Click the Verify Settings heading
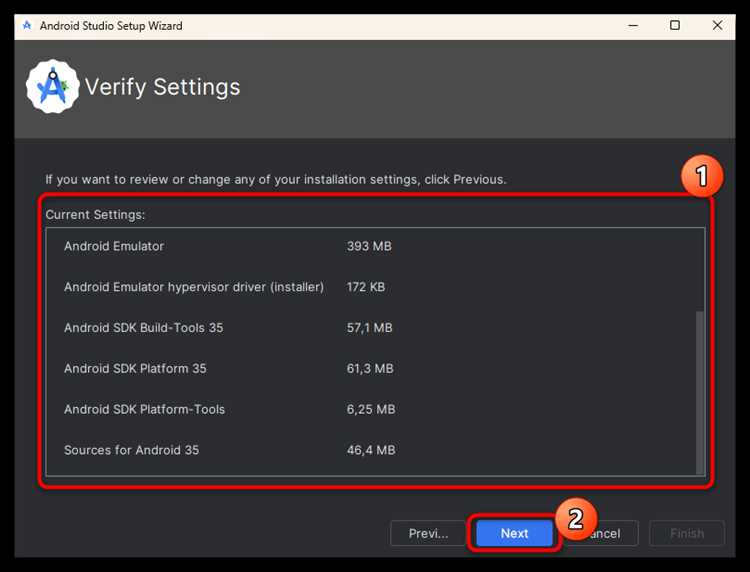The height and width of the screenshot is (572, 750). coord(162,87)
